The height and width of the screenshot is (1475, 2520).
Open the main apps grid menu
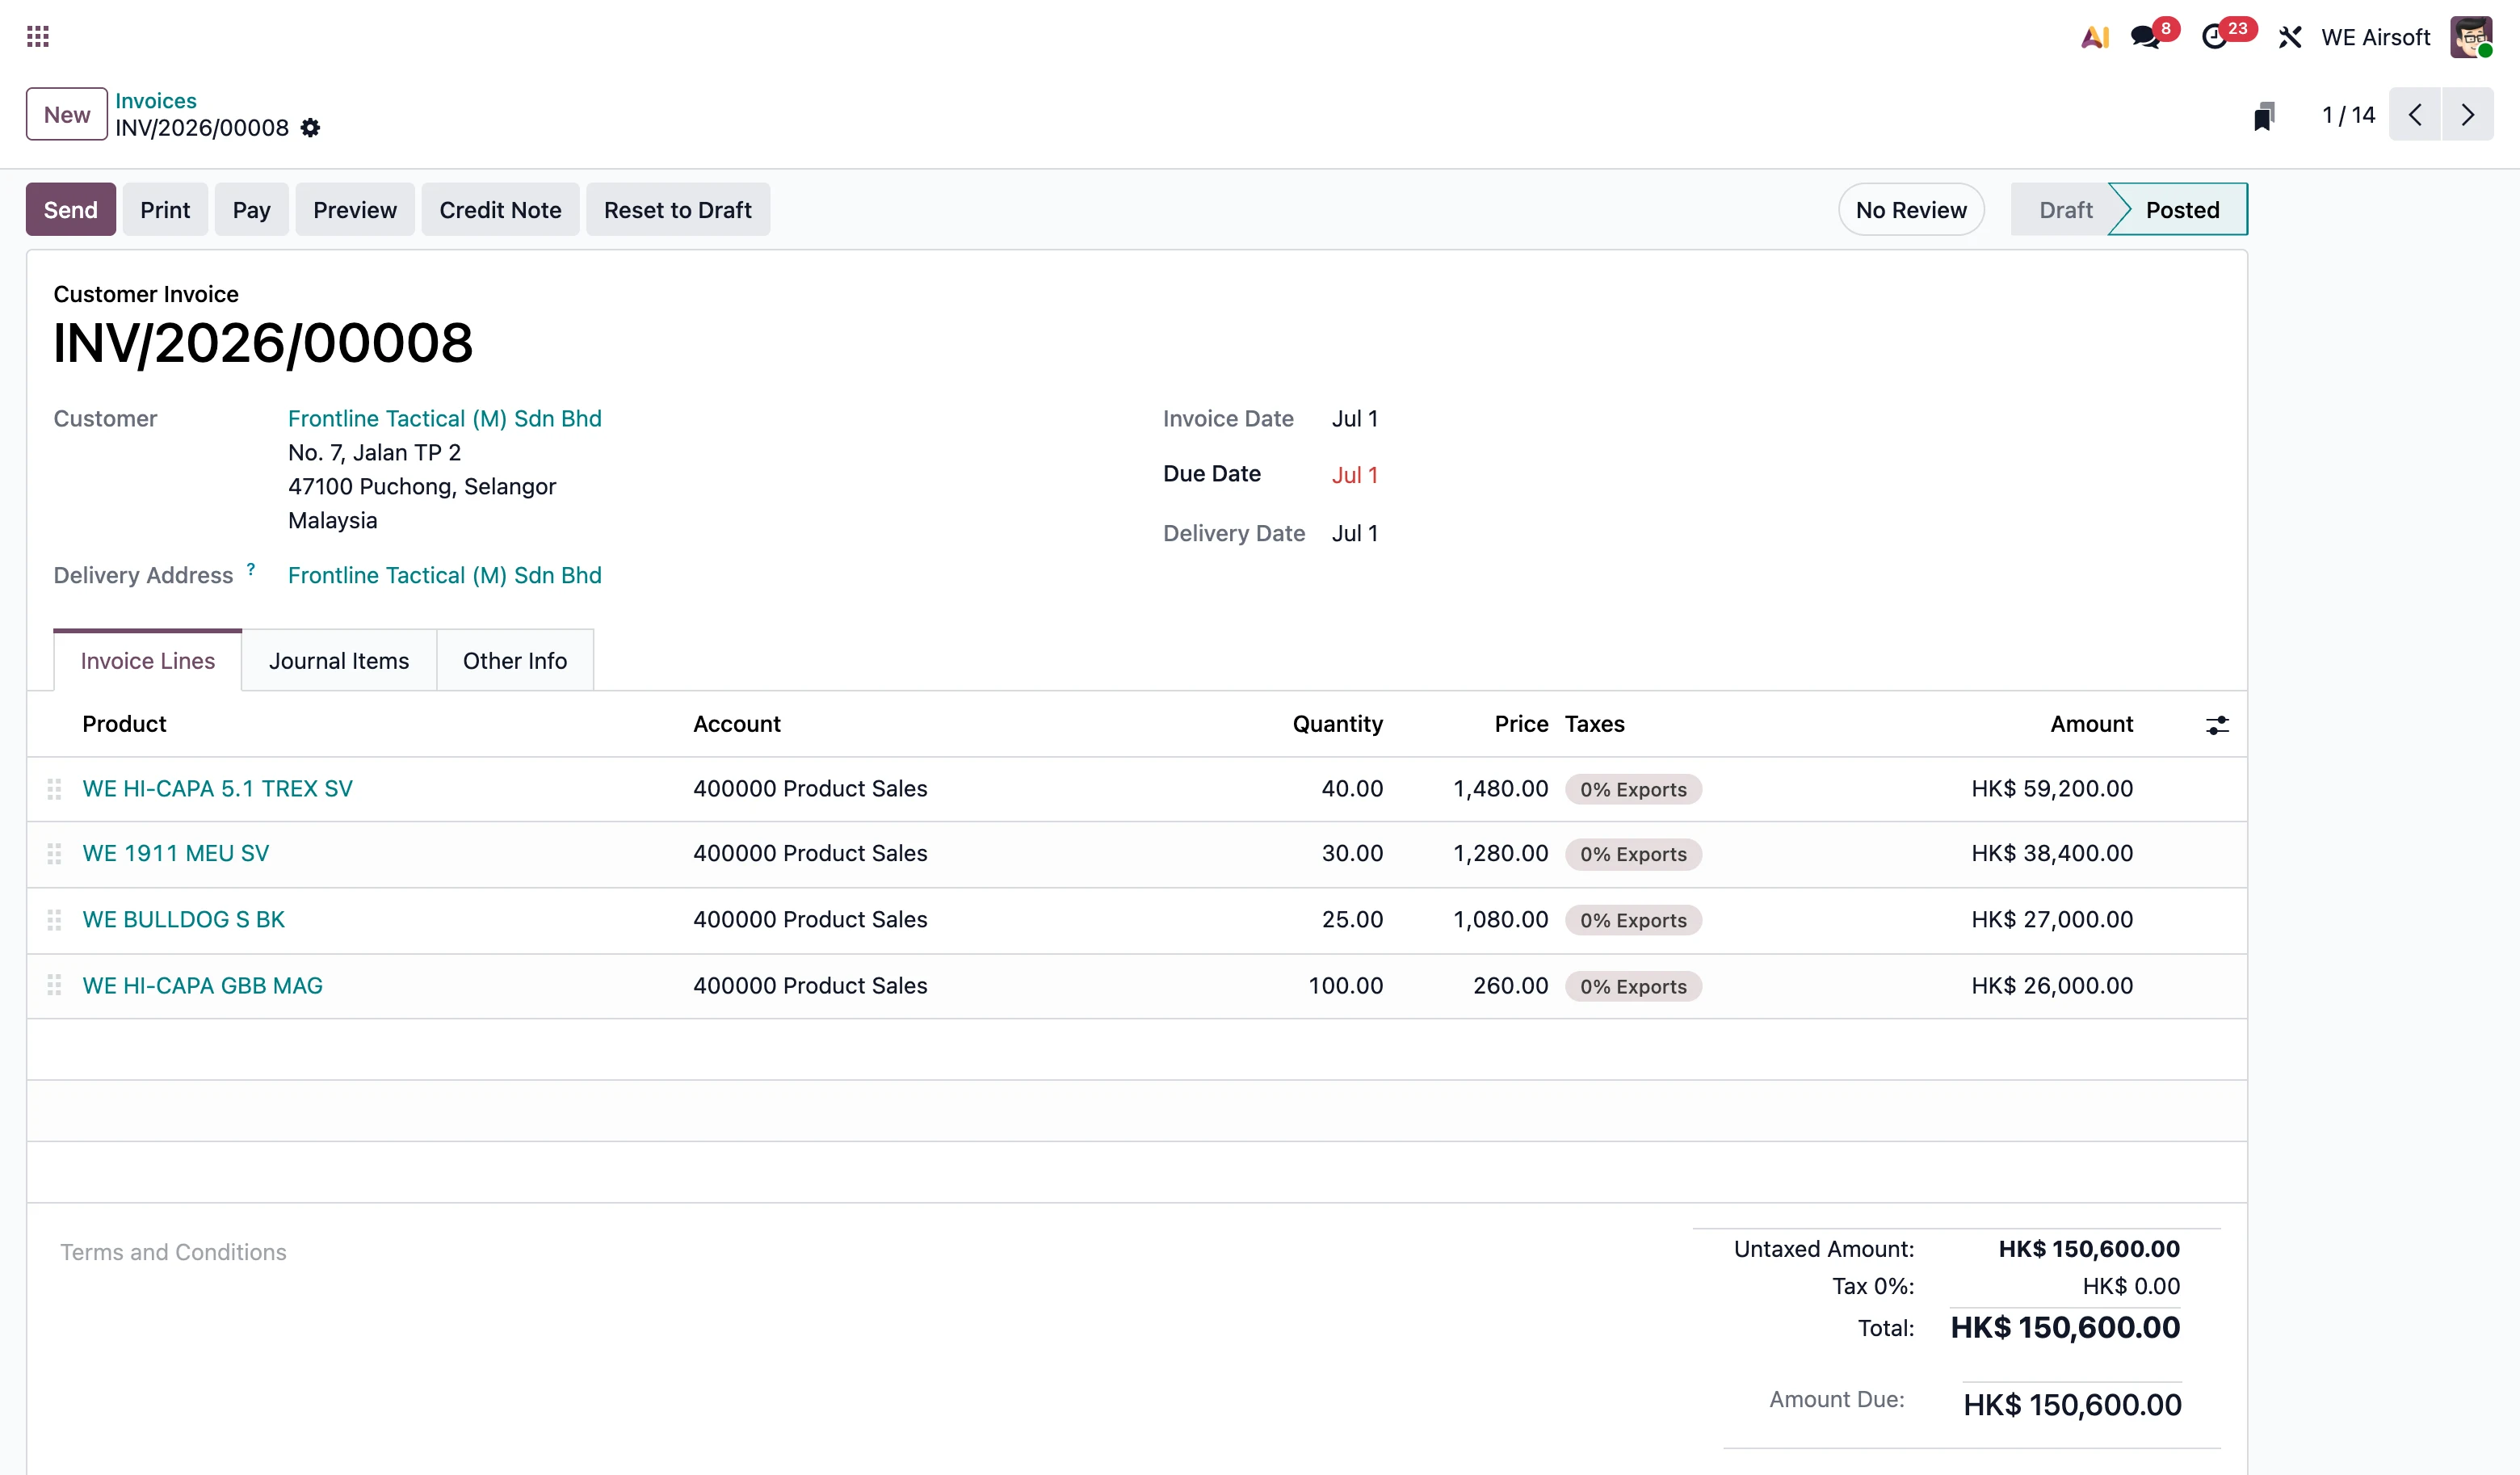pyautogui.click(x=38, y=37)
